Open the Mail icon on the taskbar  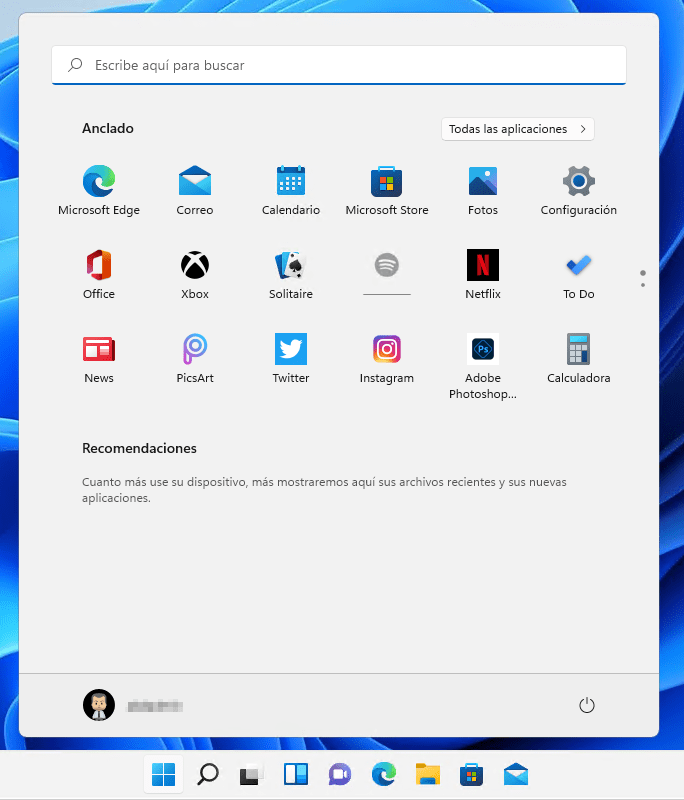516,774
